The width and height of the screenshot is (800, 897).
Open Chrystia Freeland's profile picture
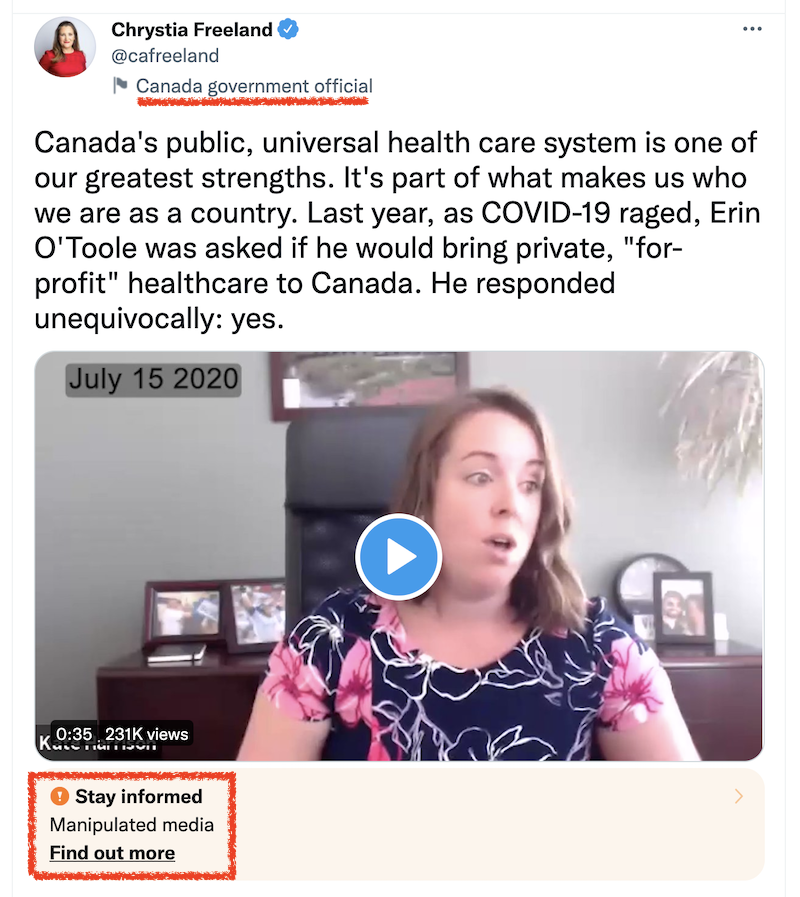(x=65, y=47)
